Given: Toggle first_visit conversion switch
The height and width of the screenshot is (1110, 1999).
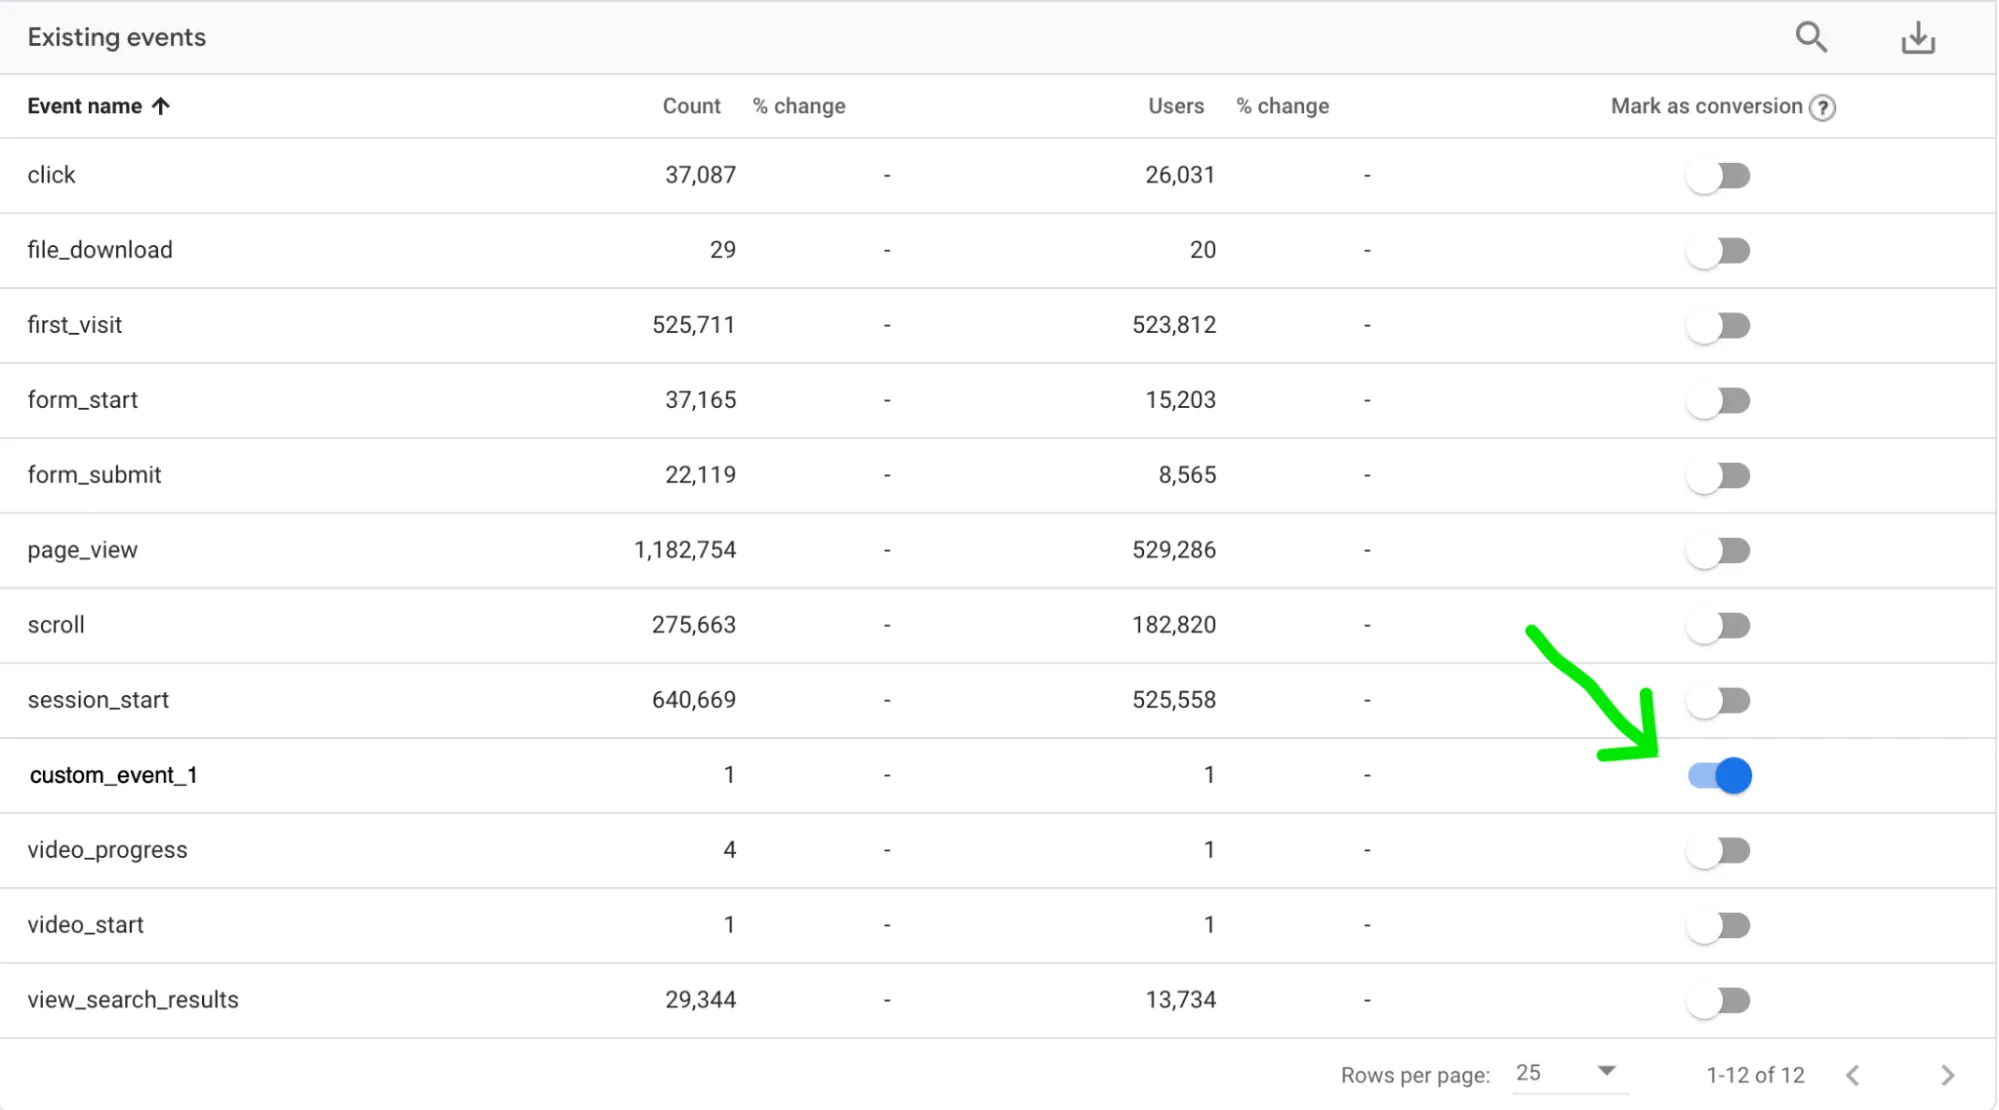Looking at the screenshot, I should click(x=1718, y=326).
